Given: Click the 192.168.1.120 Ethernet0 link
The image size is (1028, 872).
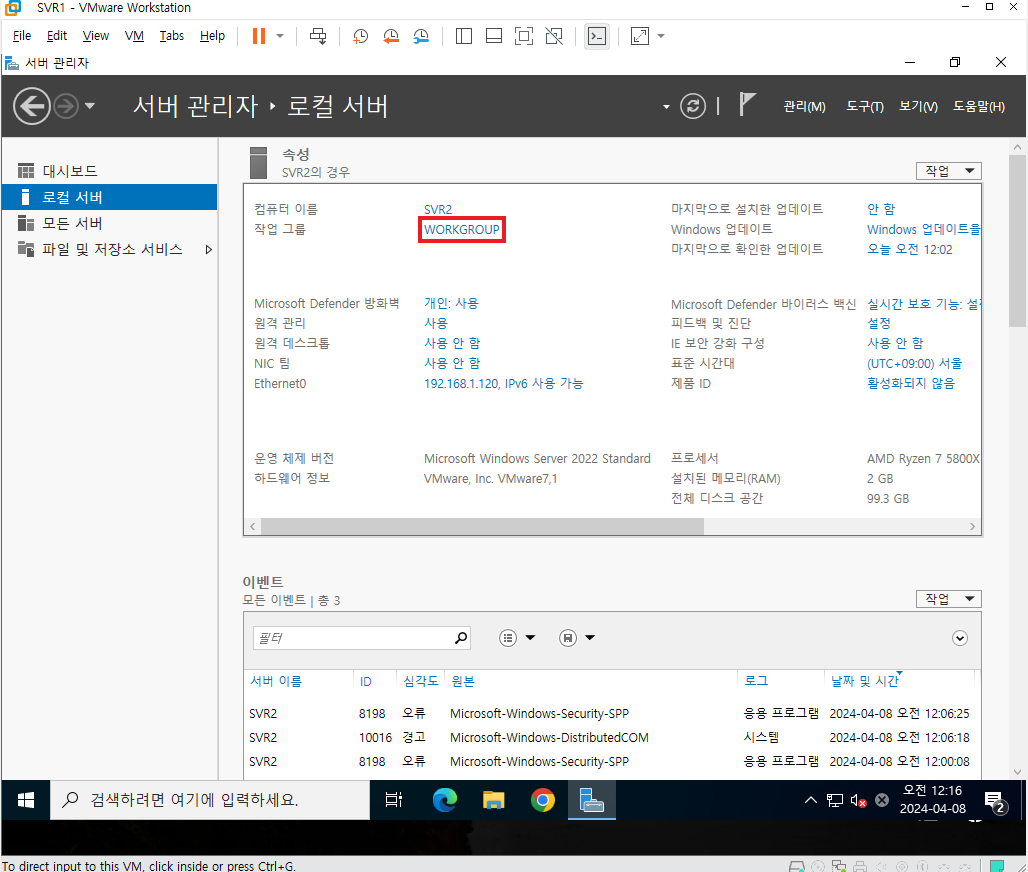Looking at the screenshot, I should [504, 384].
